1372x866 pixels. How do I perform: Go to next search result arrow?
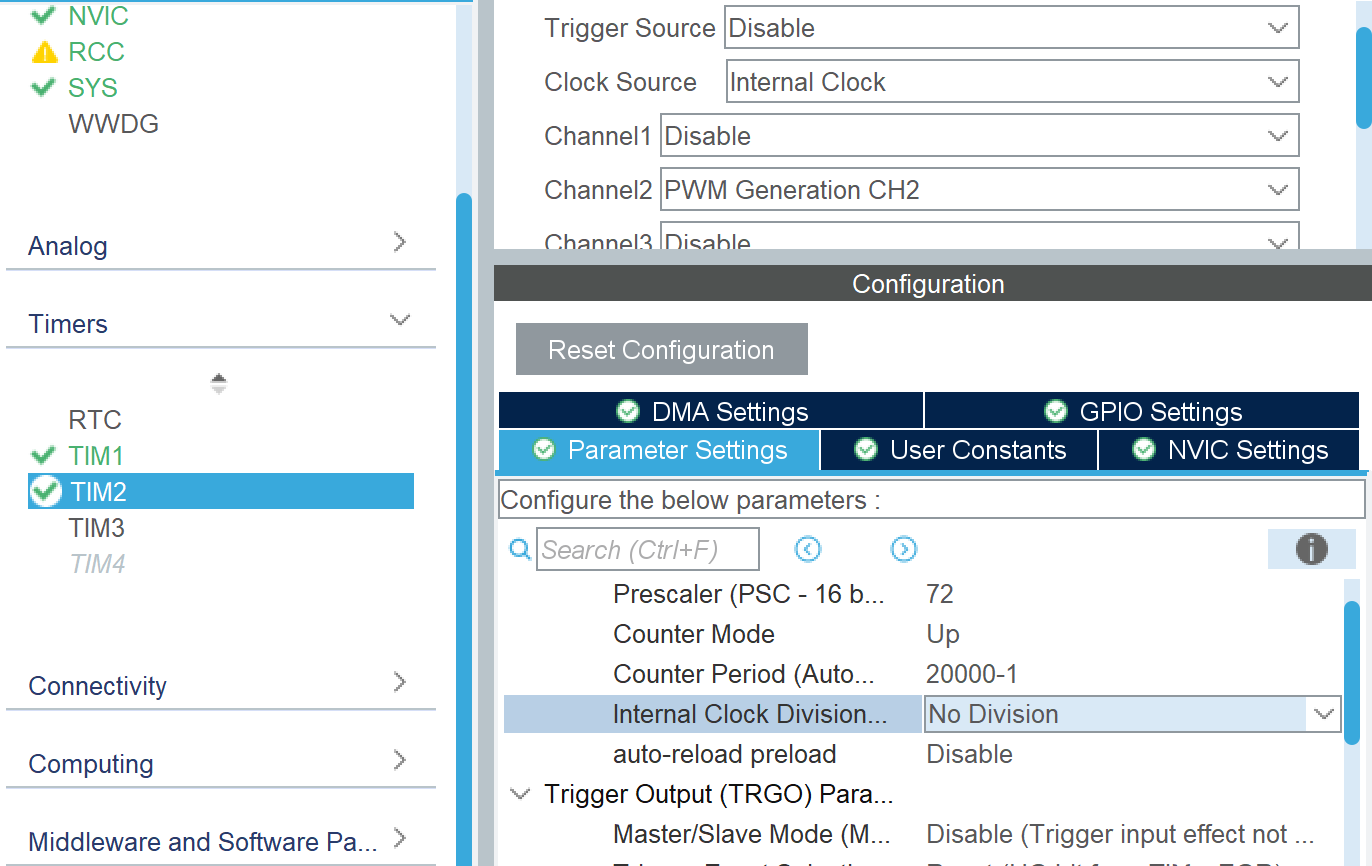point(903,549)
